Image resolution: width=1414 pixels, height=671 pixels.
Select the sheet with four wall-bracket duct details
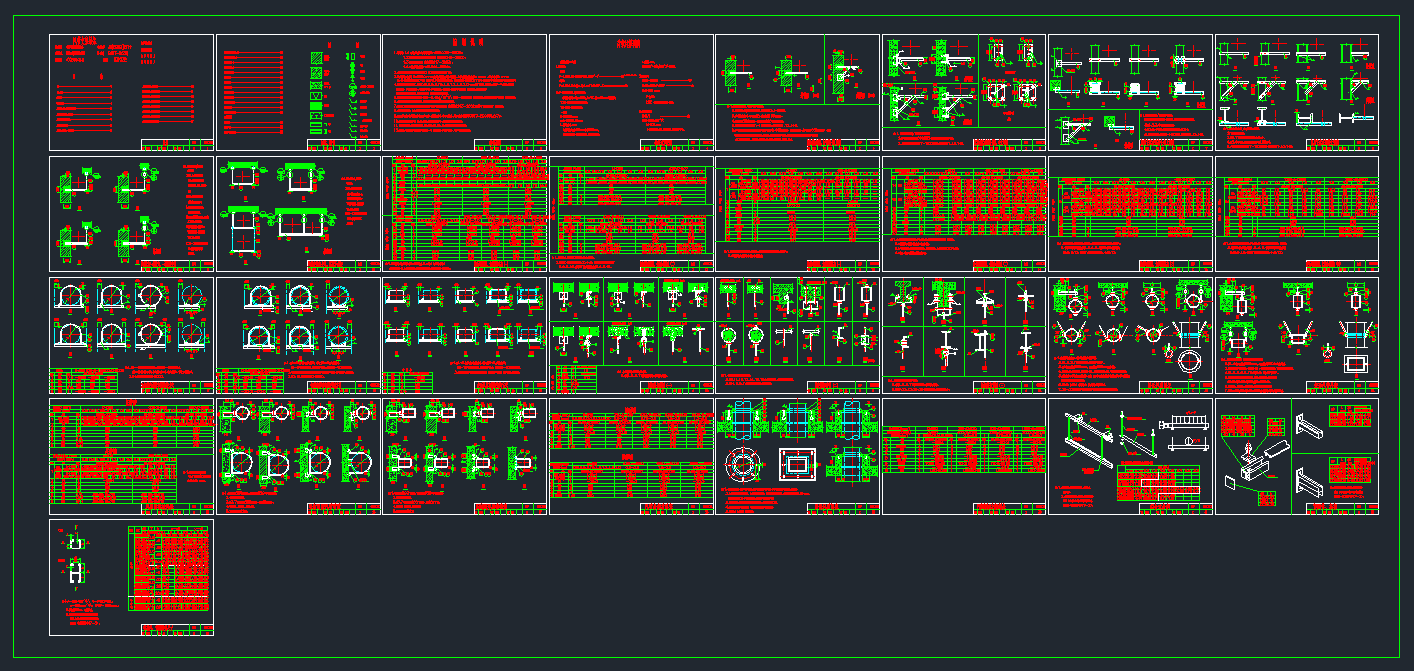(131, 213)
